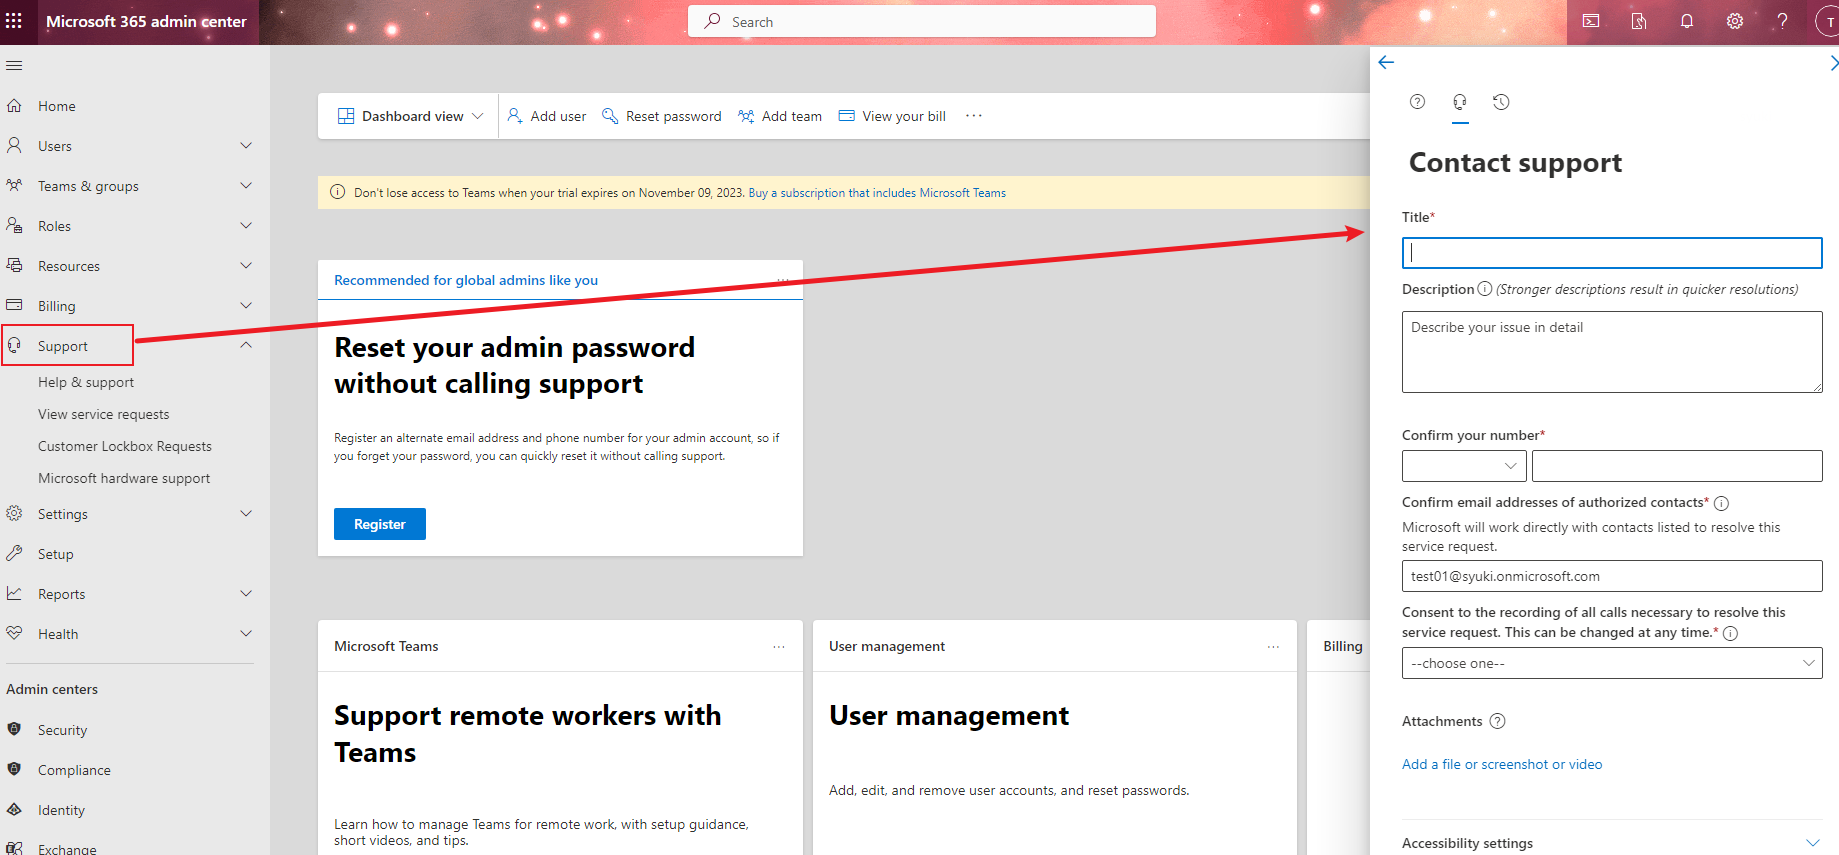Screen dimensions: 1839x855
Task: Expand the Users menu
Action: click(x=246, y=146)
